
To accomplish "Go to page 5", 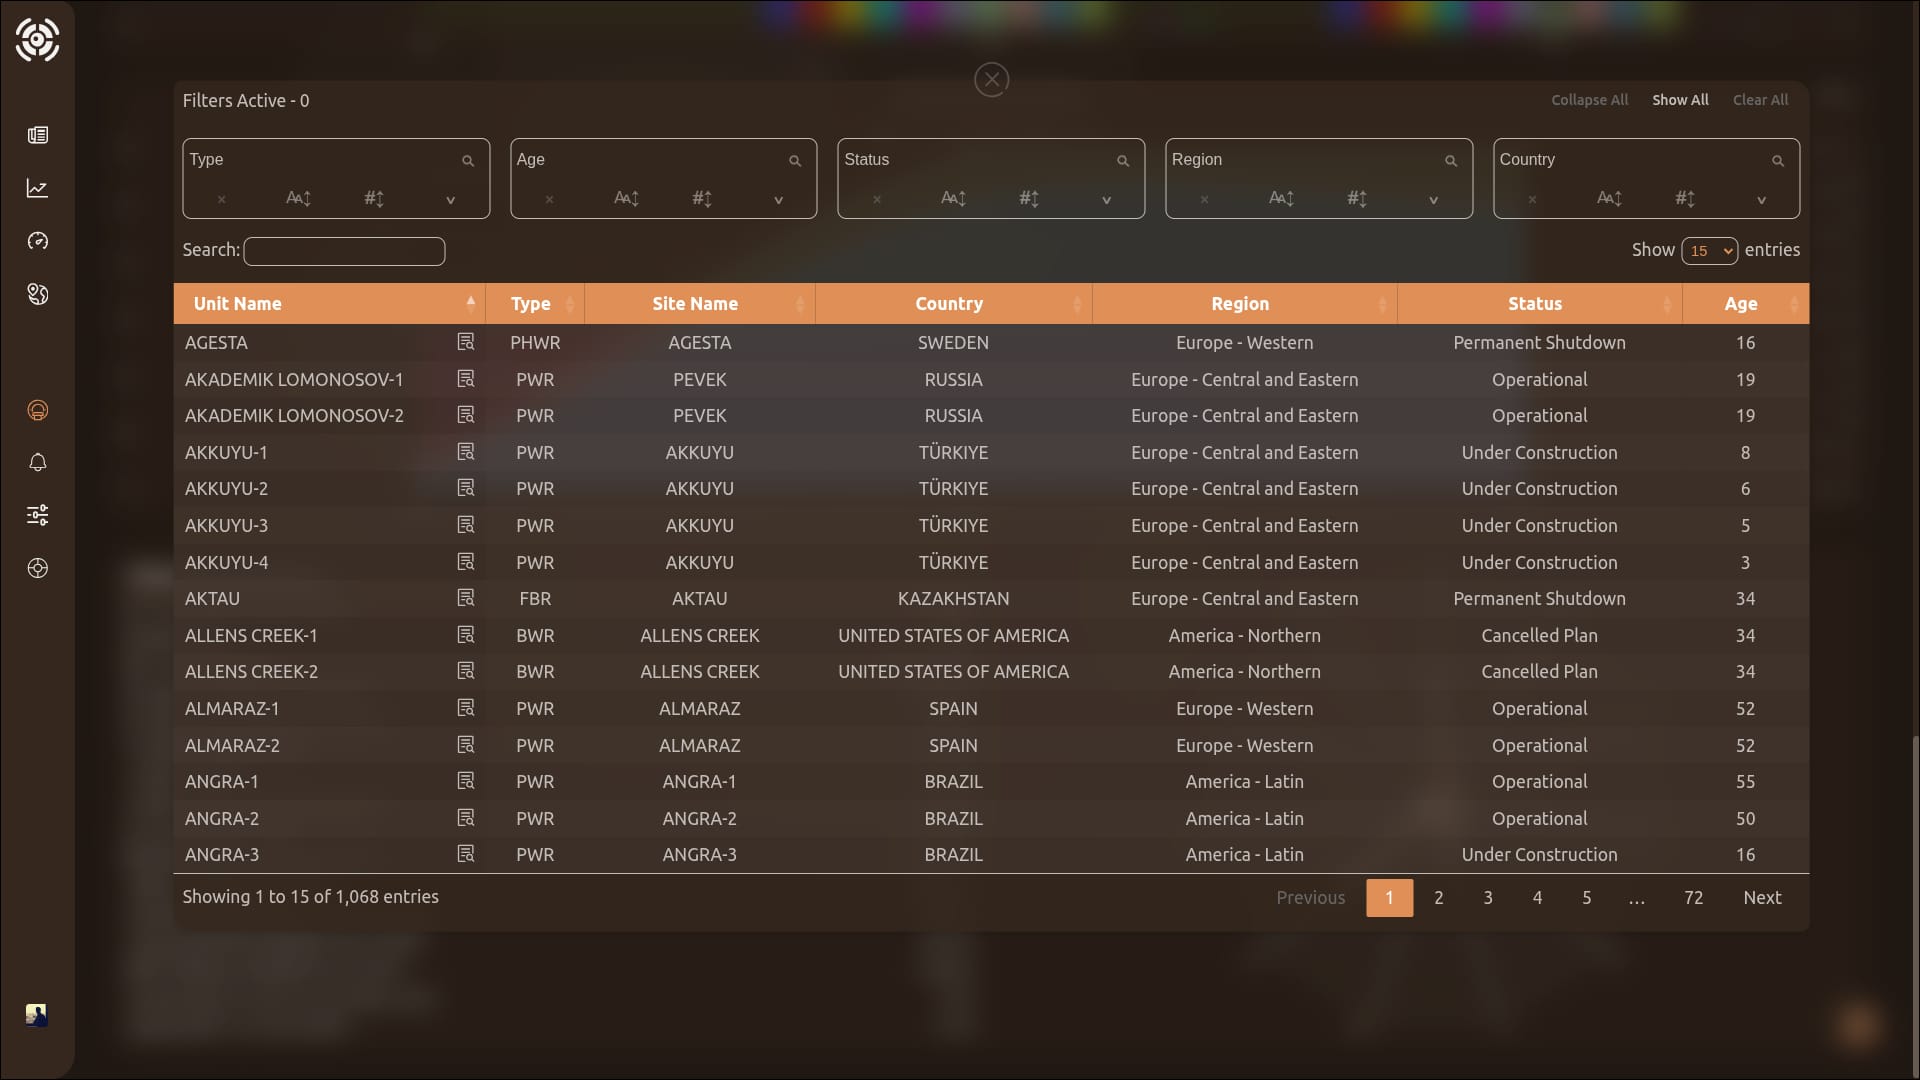I will (1586, 898).
